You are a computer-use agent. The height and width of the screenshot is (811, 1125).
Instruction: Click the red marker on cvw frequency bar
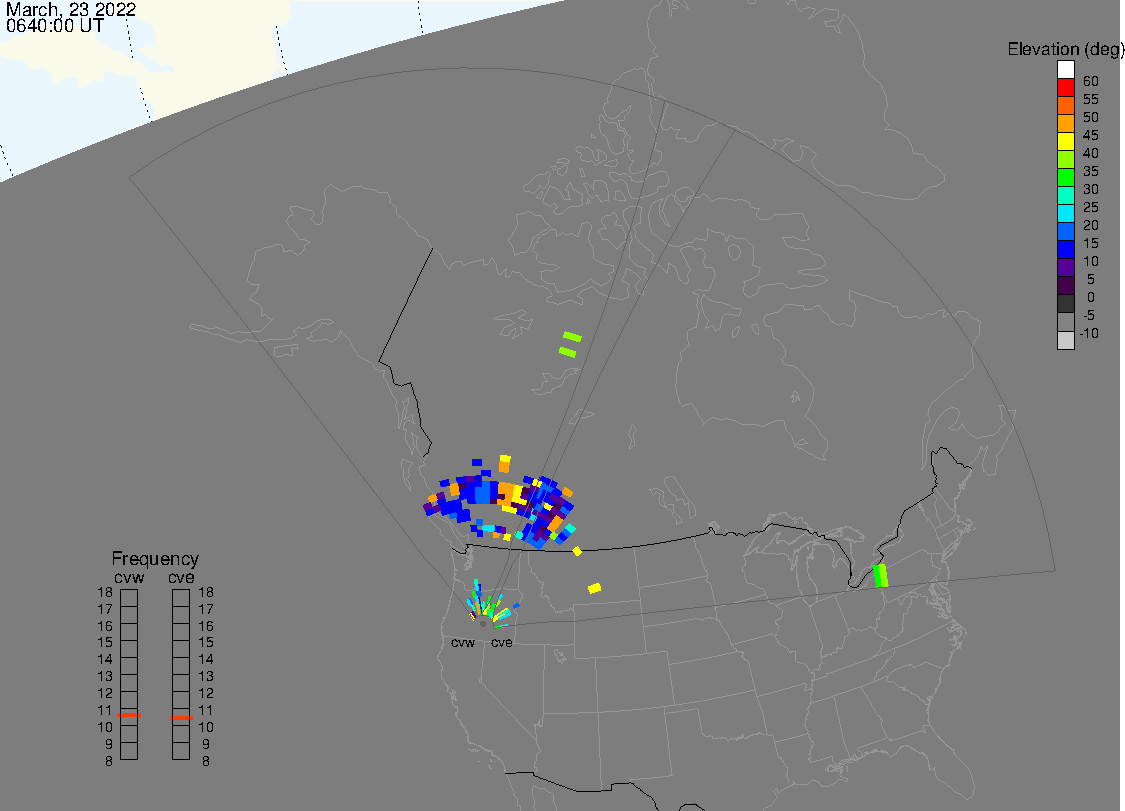[129, 716]
